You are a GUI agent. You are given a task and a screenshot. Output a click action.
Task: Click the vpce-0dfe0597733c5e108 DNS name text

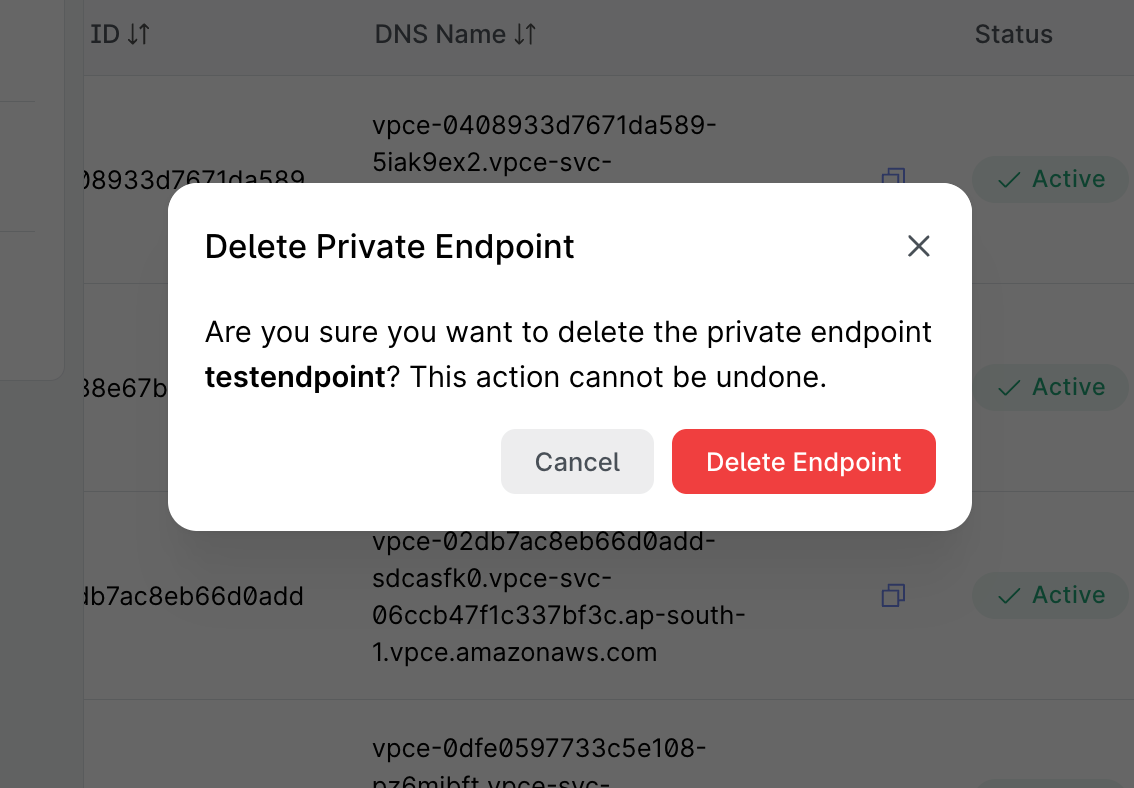coord(538,747)
